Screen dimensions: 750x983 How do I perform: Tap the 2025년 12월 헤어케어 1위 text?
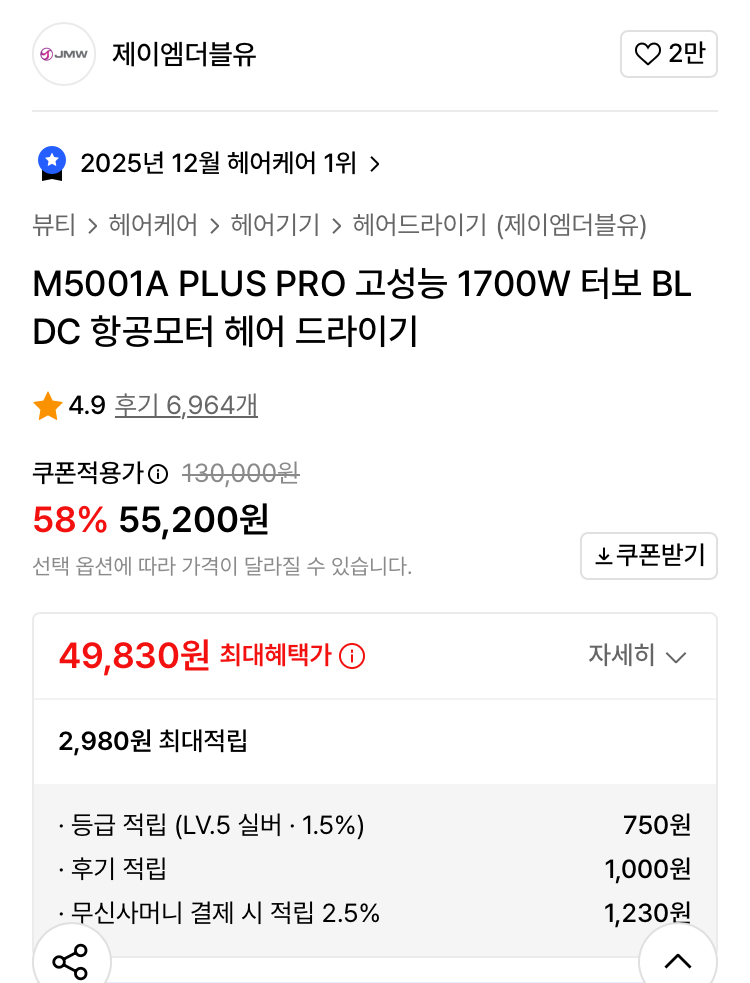[218, 163]
